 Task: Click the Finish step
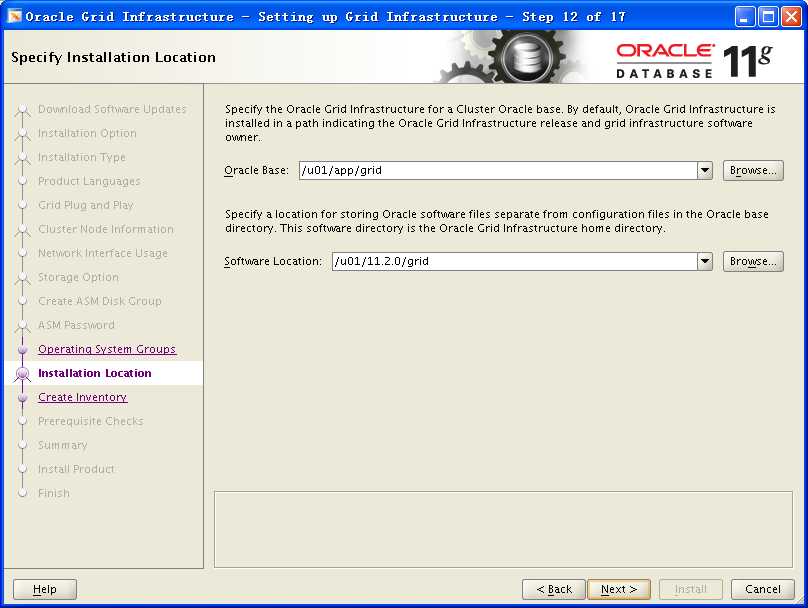[54, 493]
